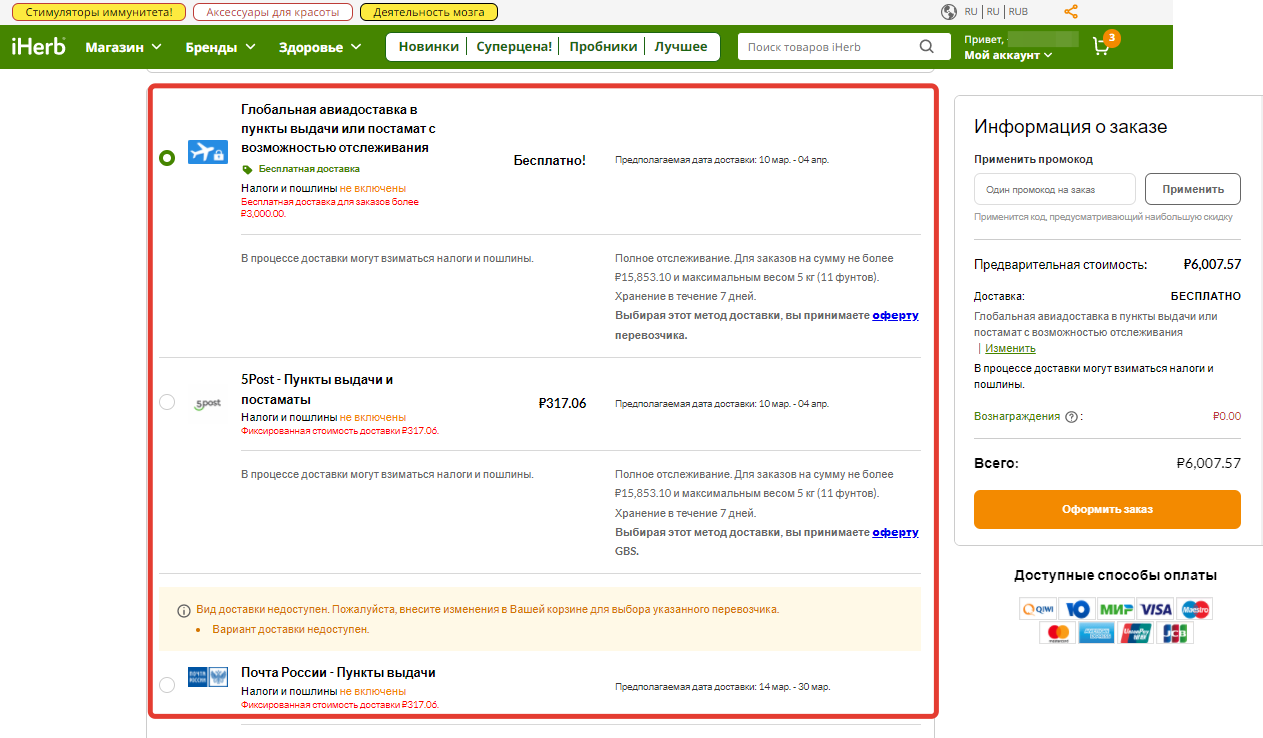
Task: Click the Доступные способы оплаты heading
Action: [x=1115, y=575]
